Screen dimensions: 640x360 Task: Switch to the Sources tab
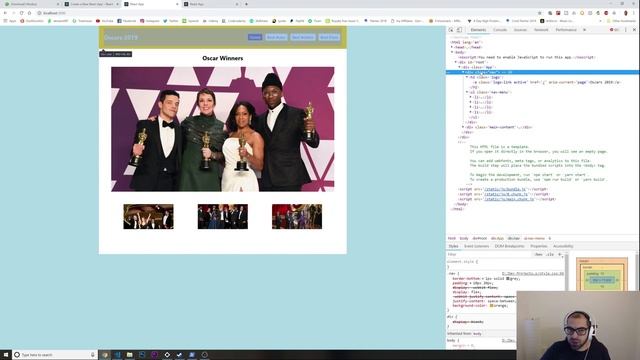[x=520, y=30]
